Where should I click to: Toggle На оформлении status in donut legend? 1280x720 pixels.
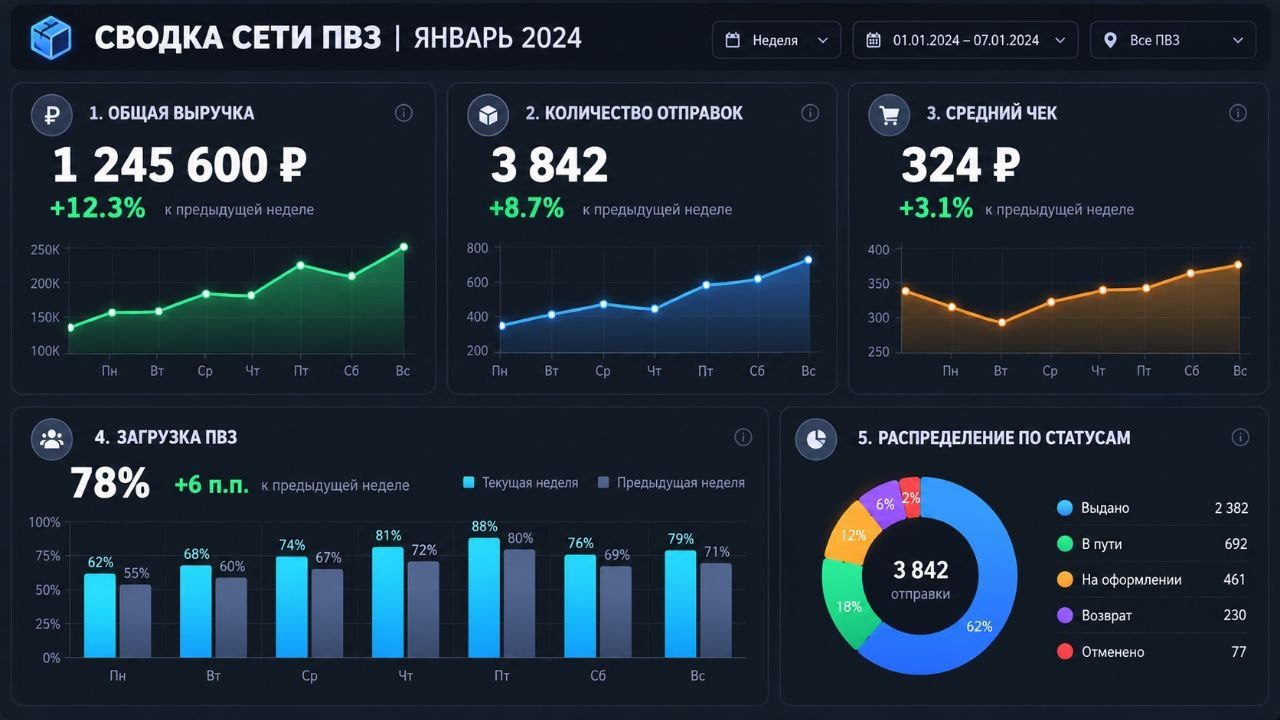pyautogui.click(x=1153, y=580)
